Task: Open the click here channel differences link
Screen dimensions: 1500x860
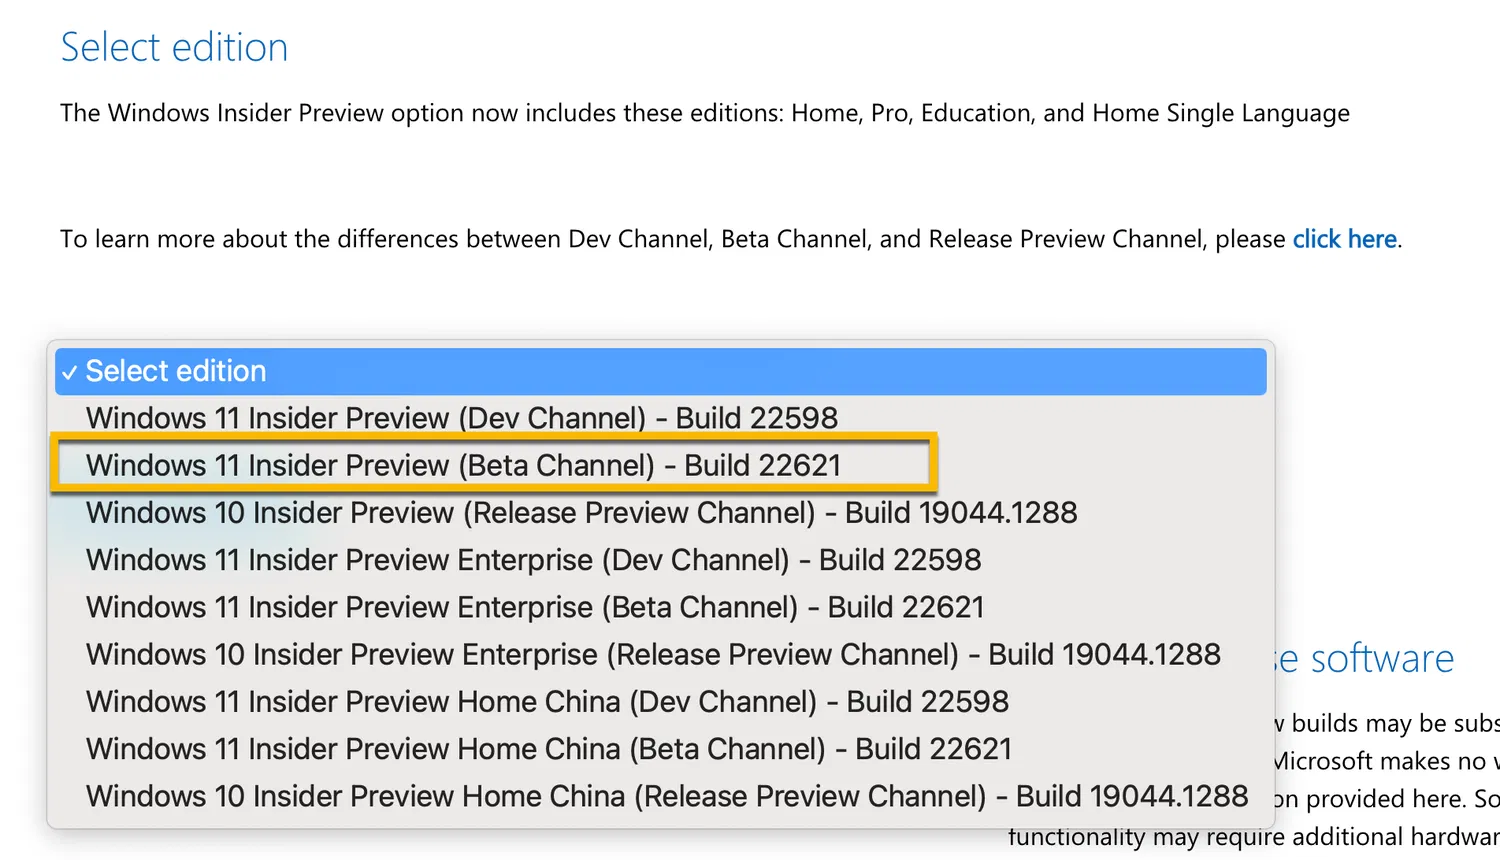Action: [1344, 238]
